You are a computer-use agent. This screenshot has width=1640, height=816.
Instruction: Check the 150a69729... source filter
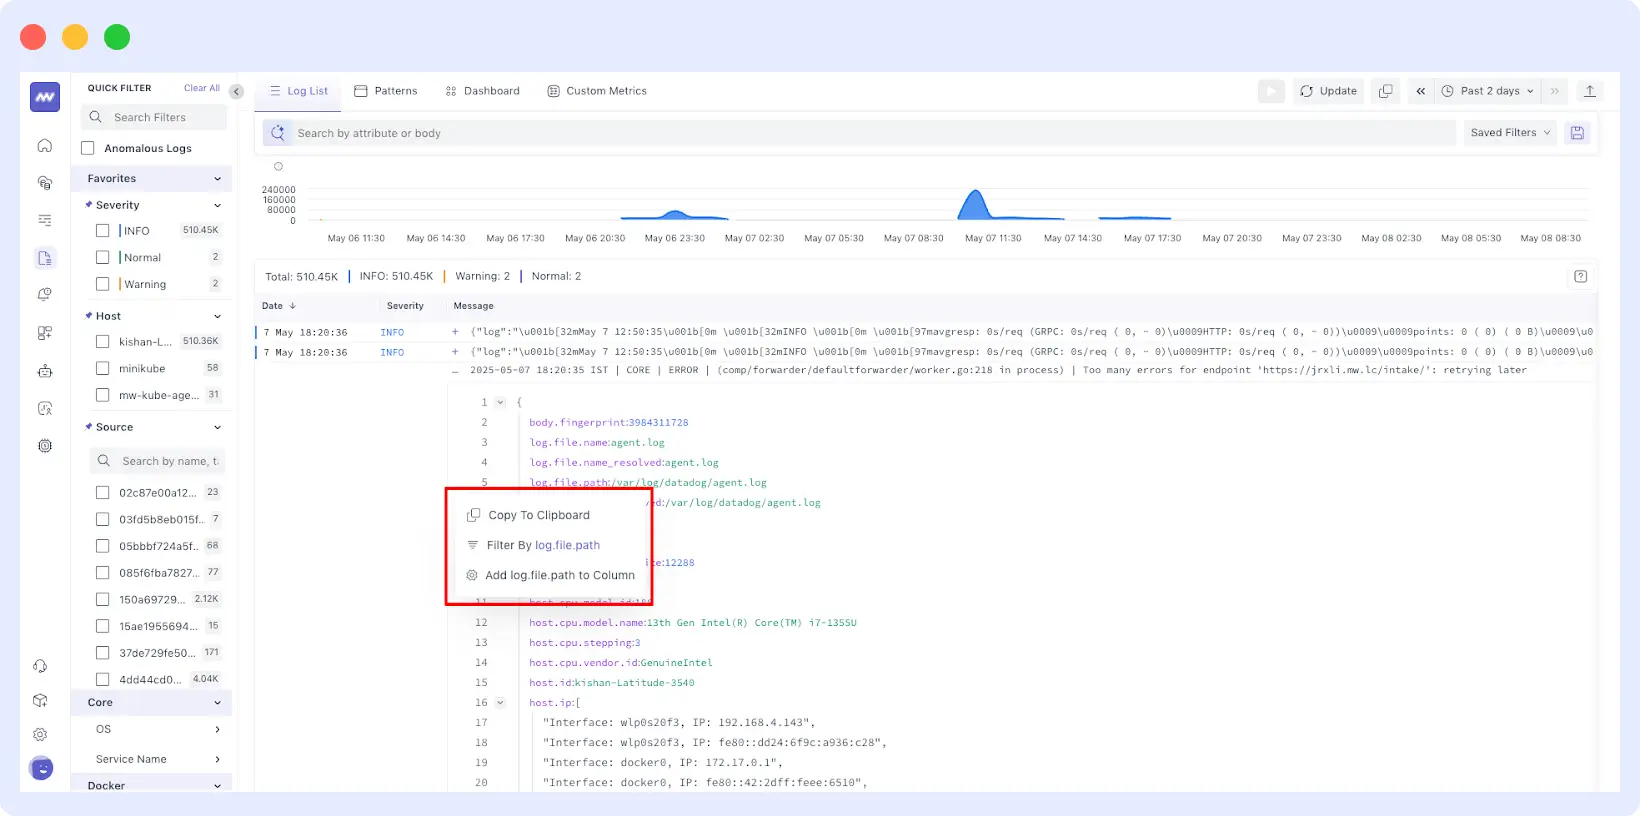click(102, 599)
